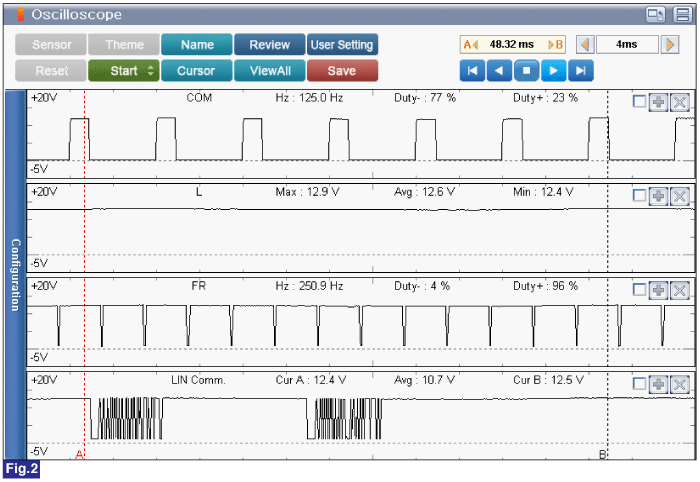Expand the FR channel with plus icon

[658, 290]
